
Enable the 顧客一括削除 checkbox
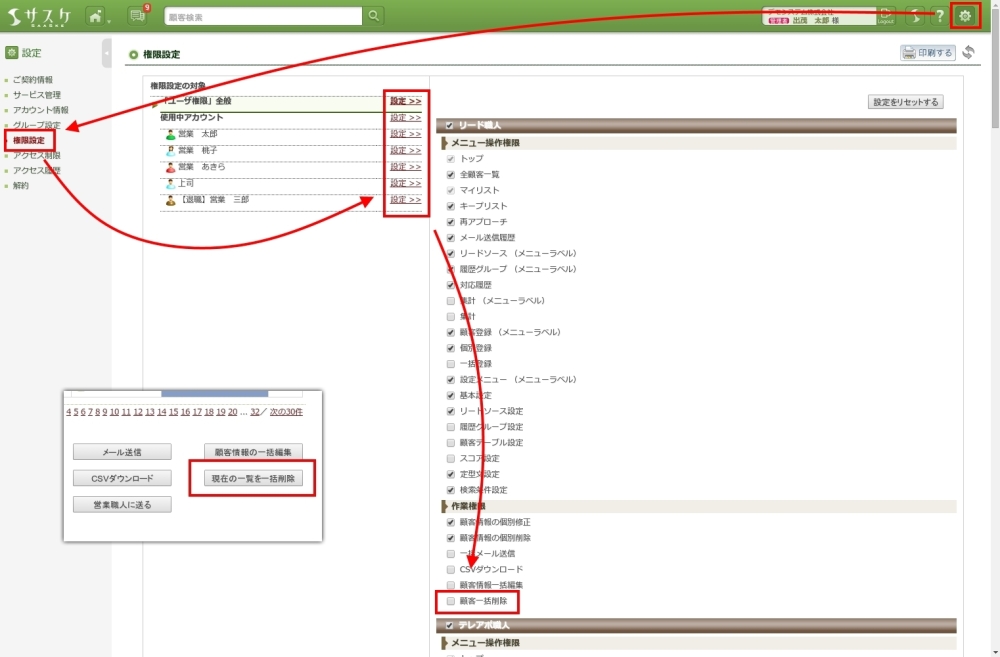(x=450, y=601)
